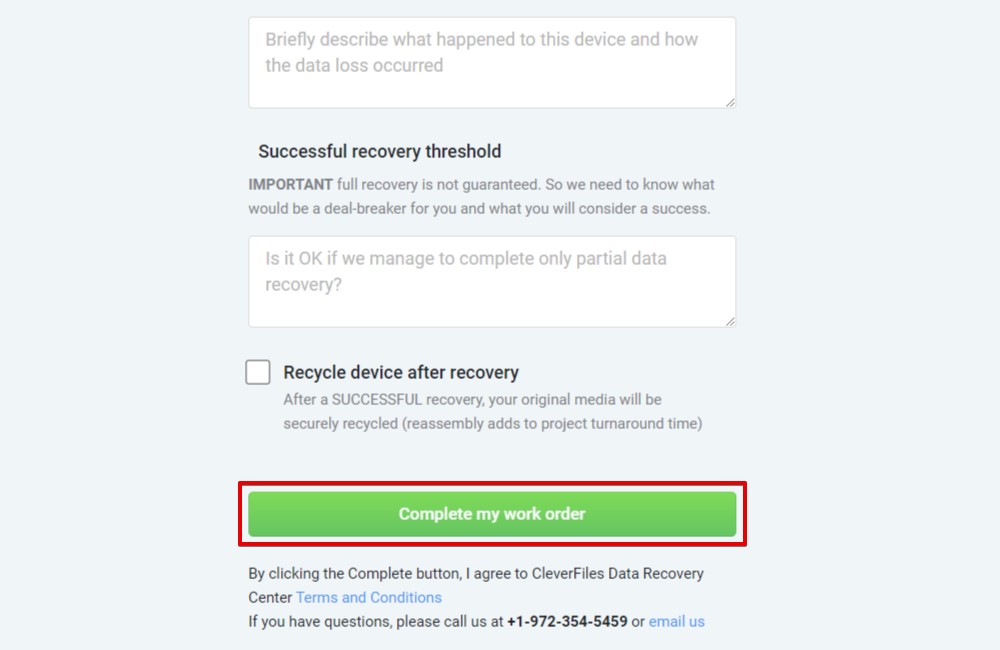The width and height of the screenshot is (1000, 650).
Task: Click the word 'Center' before Terms link
Action: pyautogui.click(x=270, y=598)
